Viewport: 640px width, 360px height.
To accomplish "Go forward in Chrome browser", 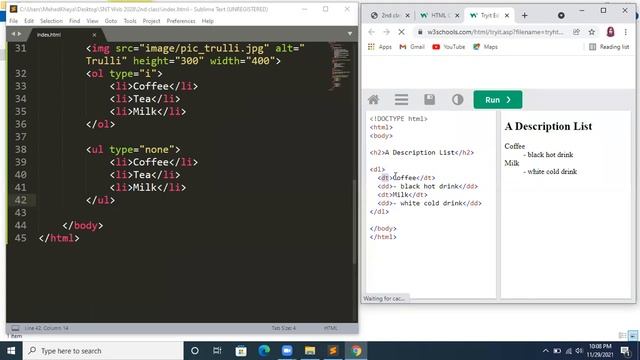I will point(386,32).
